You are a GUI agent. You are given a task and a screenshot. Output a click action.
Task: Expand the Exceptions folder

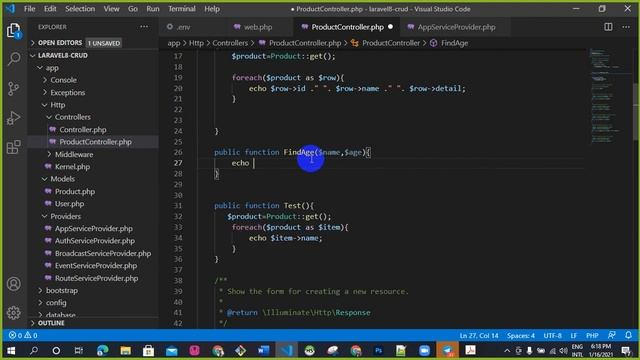(x=93, y=93)
